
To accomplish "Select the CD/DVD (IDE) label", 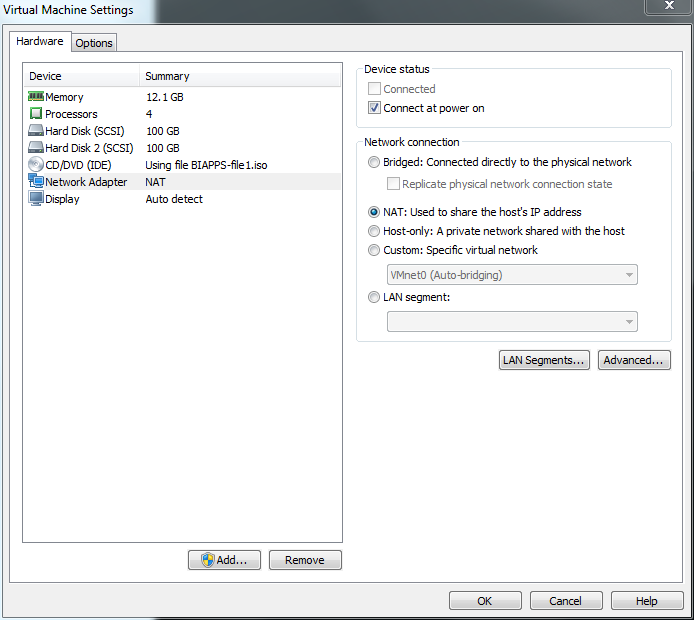I will [x=78, y=165].
